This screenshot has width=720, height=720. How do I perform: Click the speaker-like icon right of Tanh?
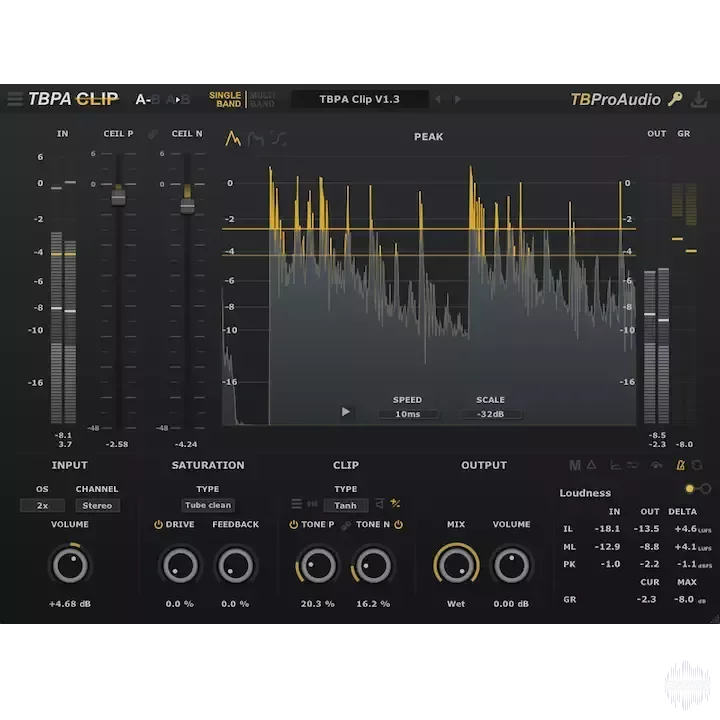click(x=379, y=504)
